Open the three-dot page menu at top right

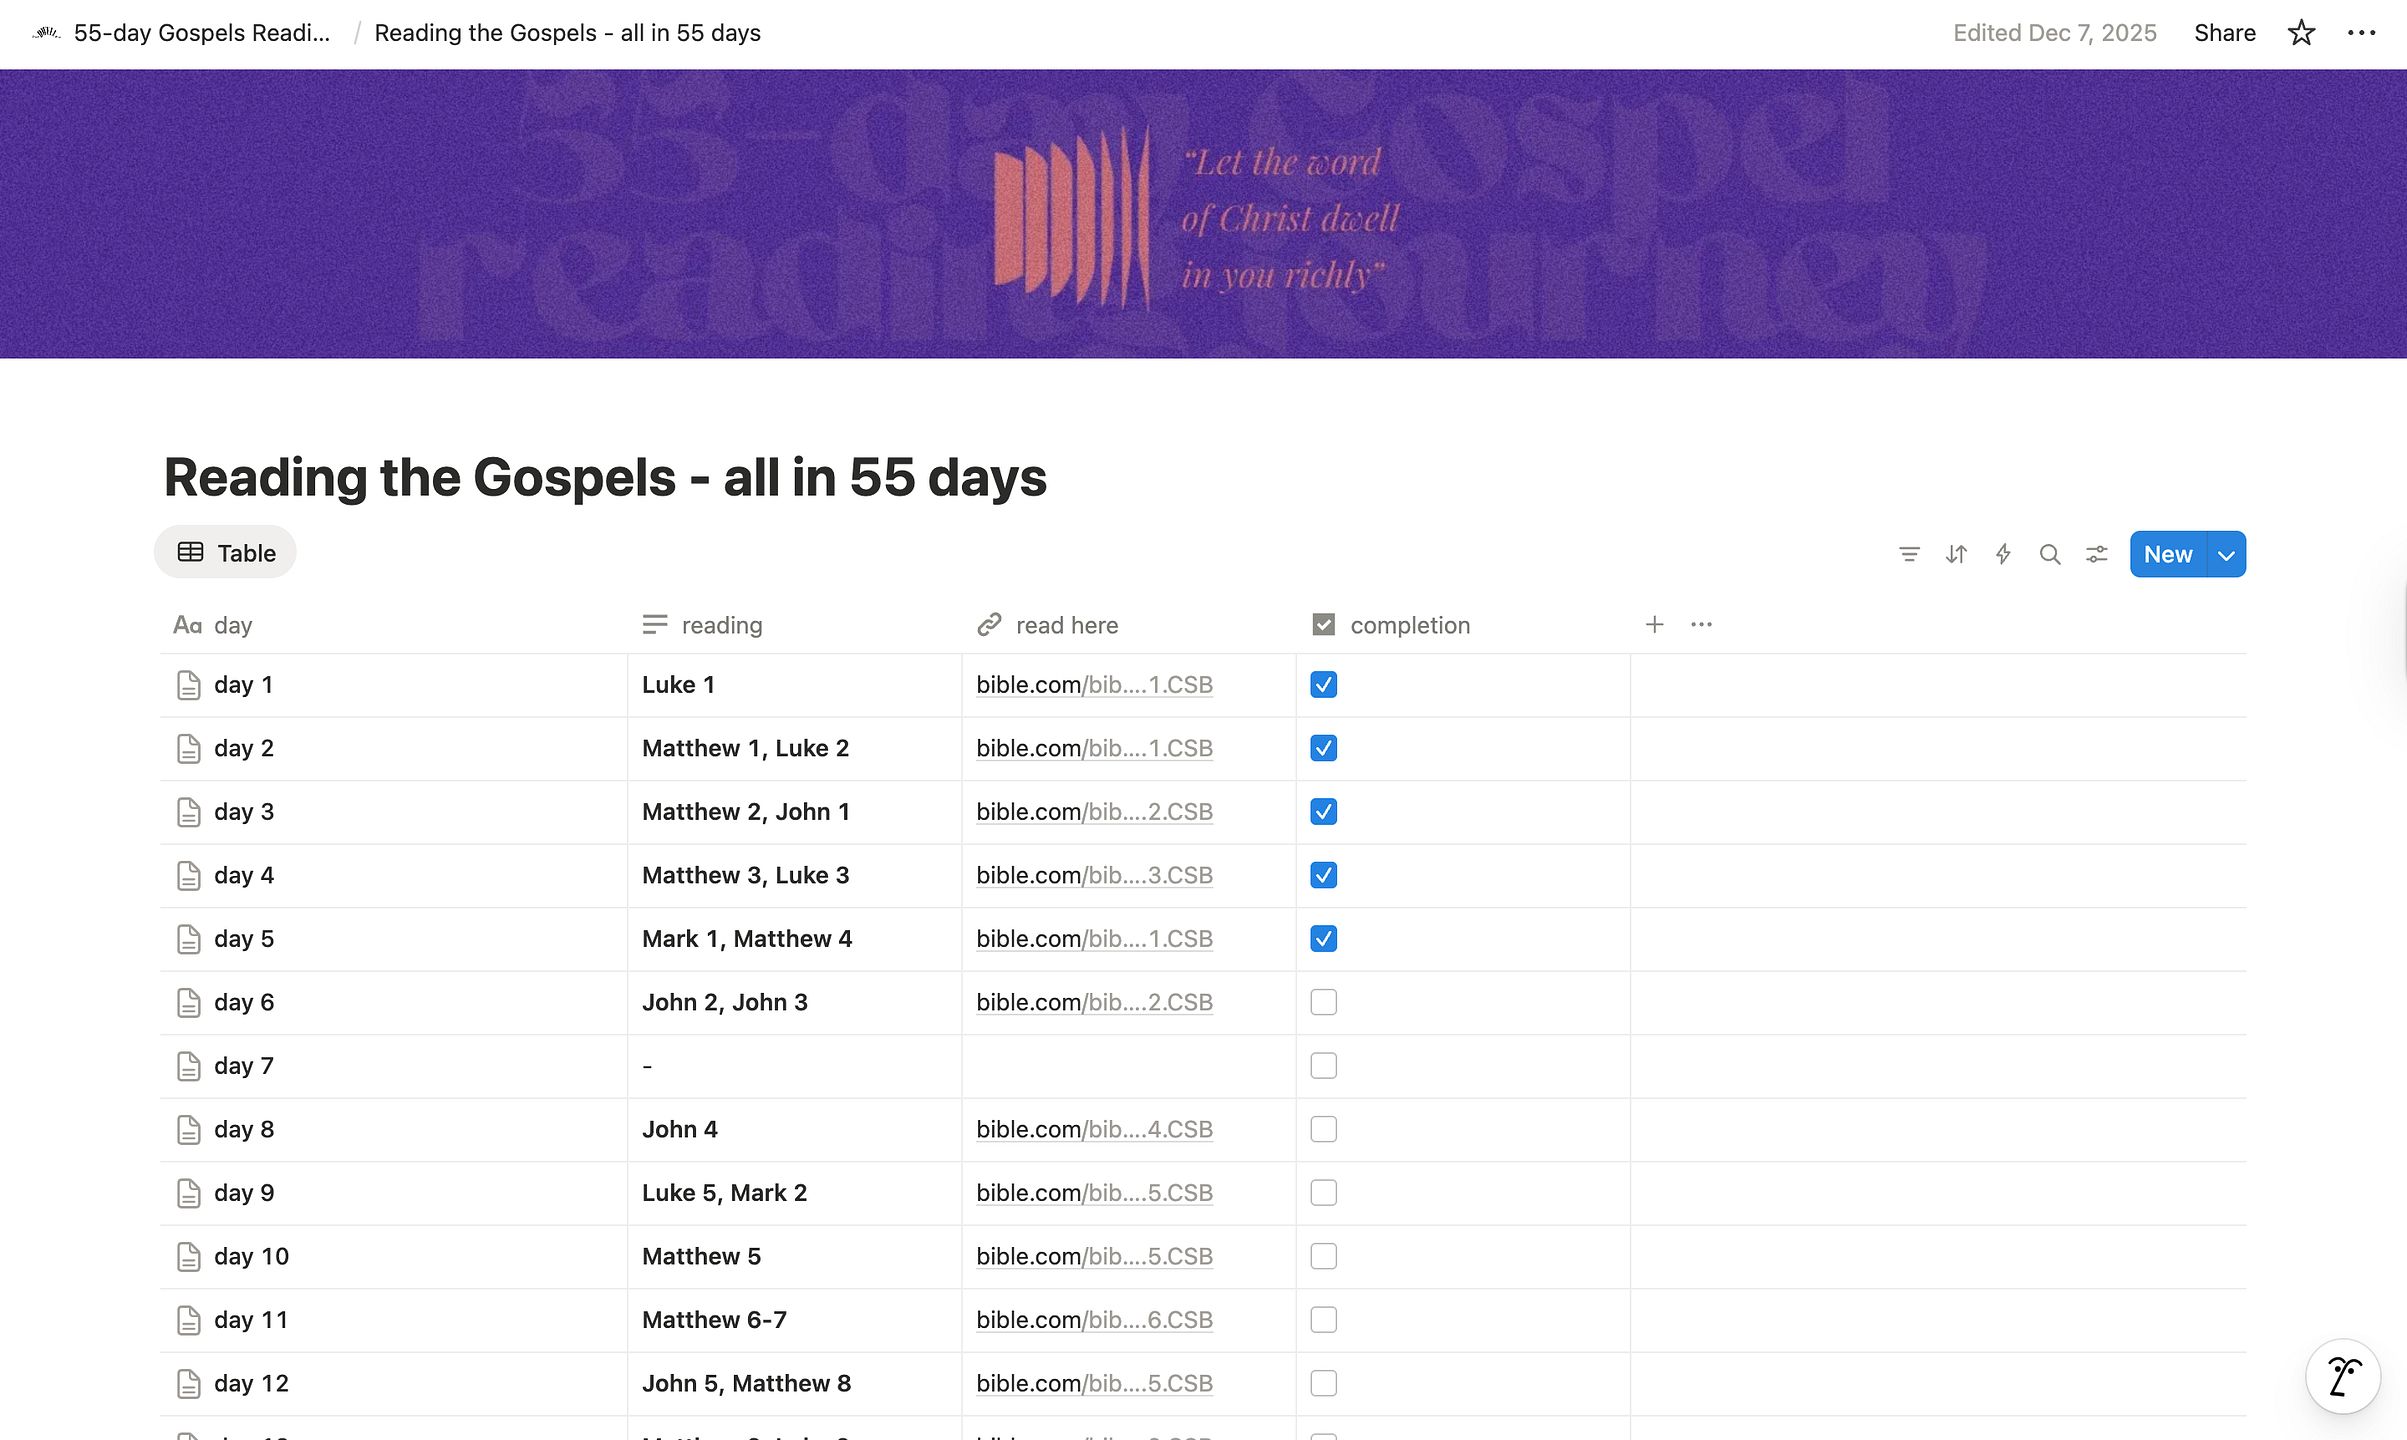pos(2361,33)
